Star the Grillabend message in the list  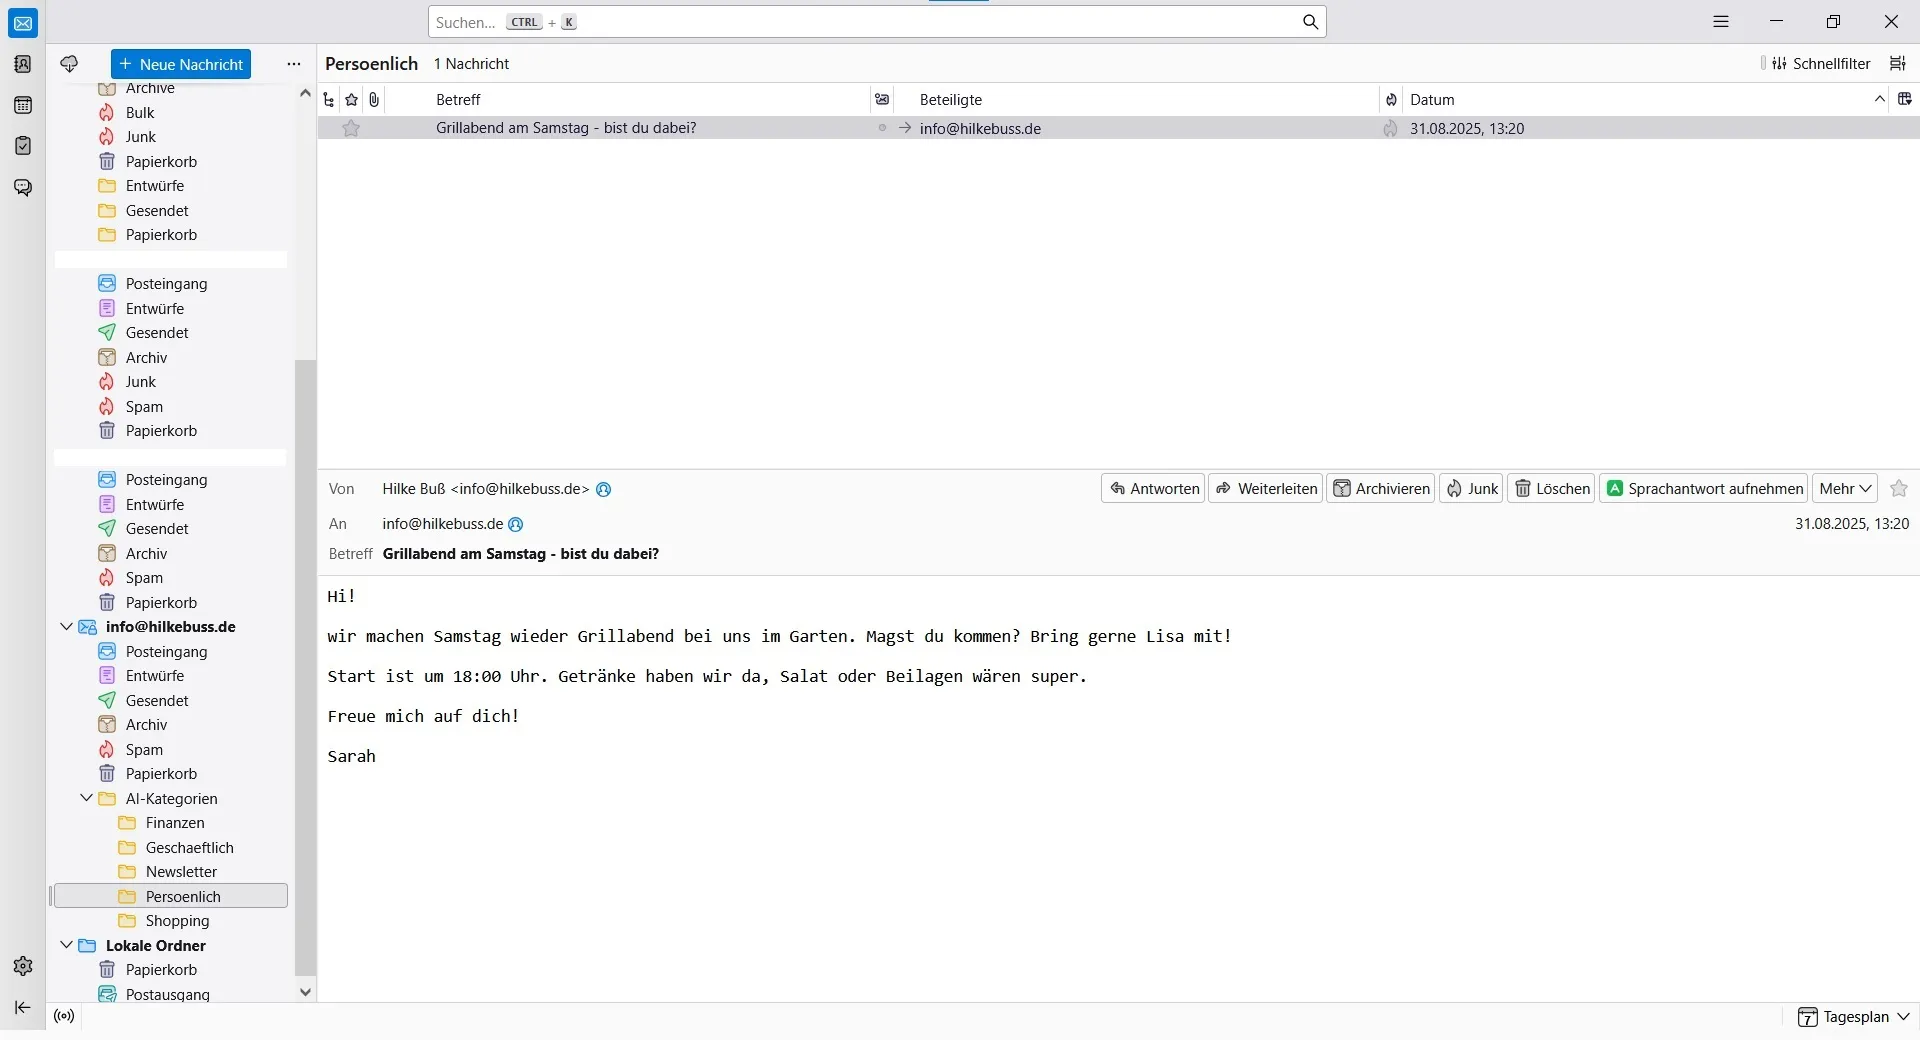(351, 128)
